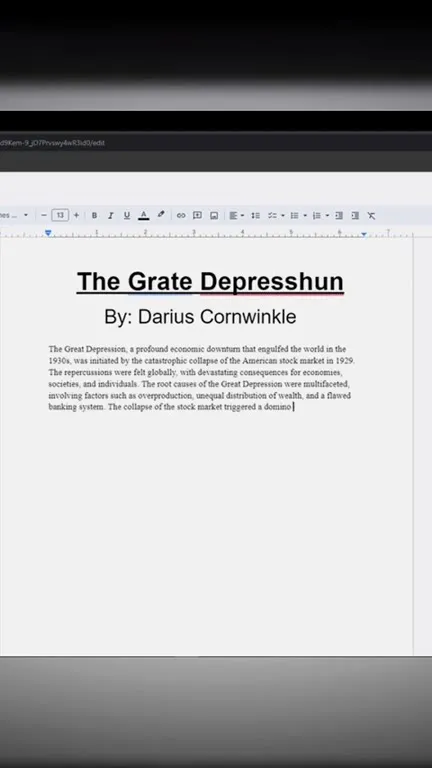The height and width of the screenshot is (768, 432).
Task: Toggle italic formatting
Action: click(x=111, y=216)
